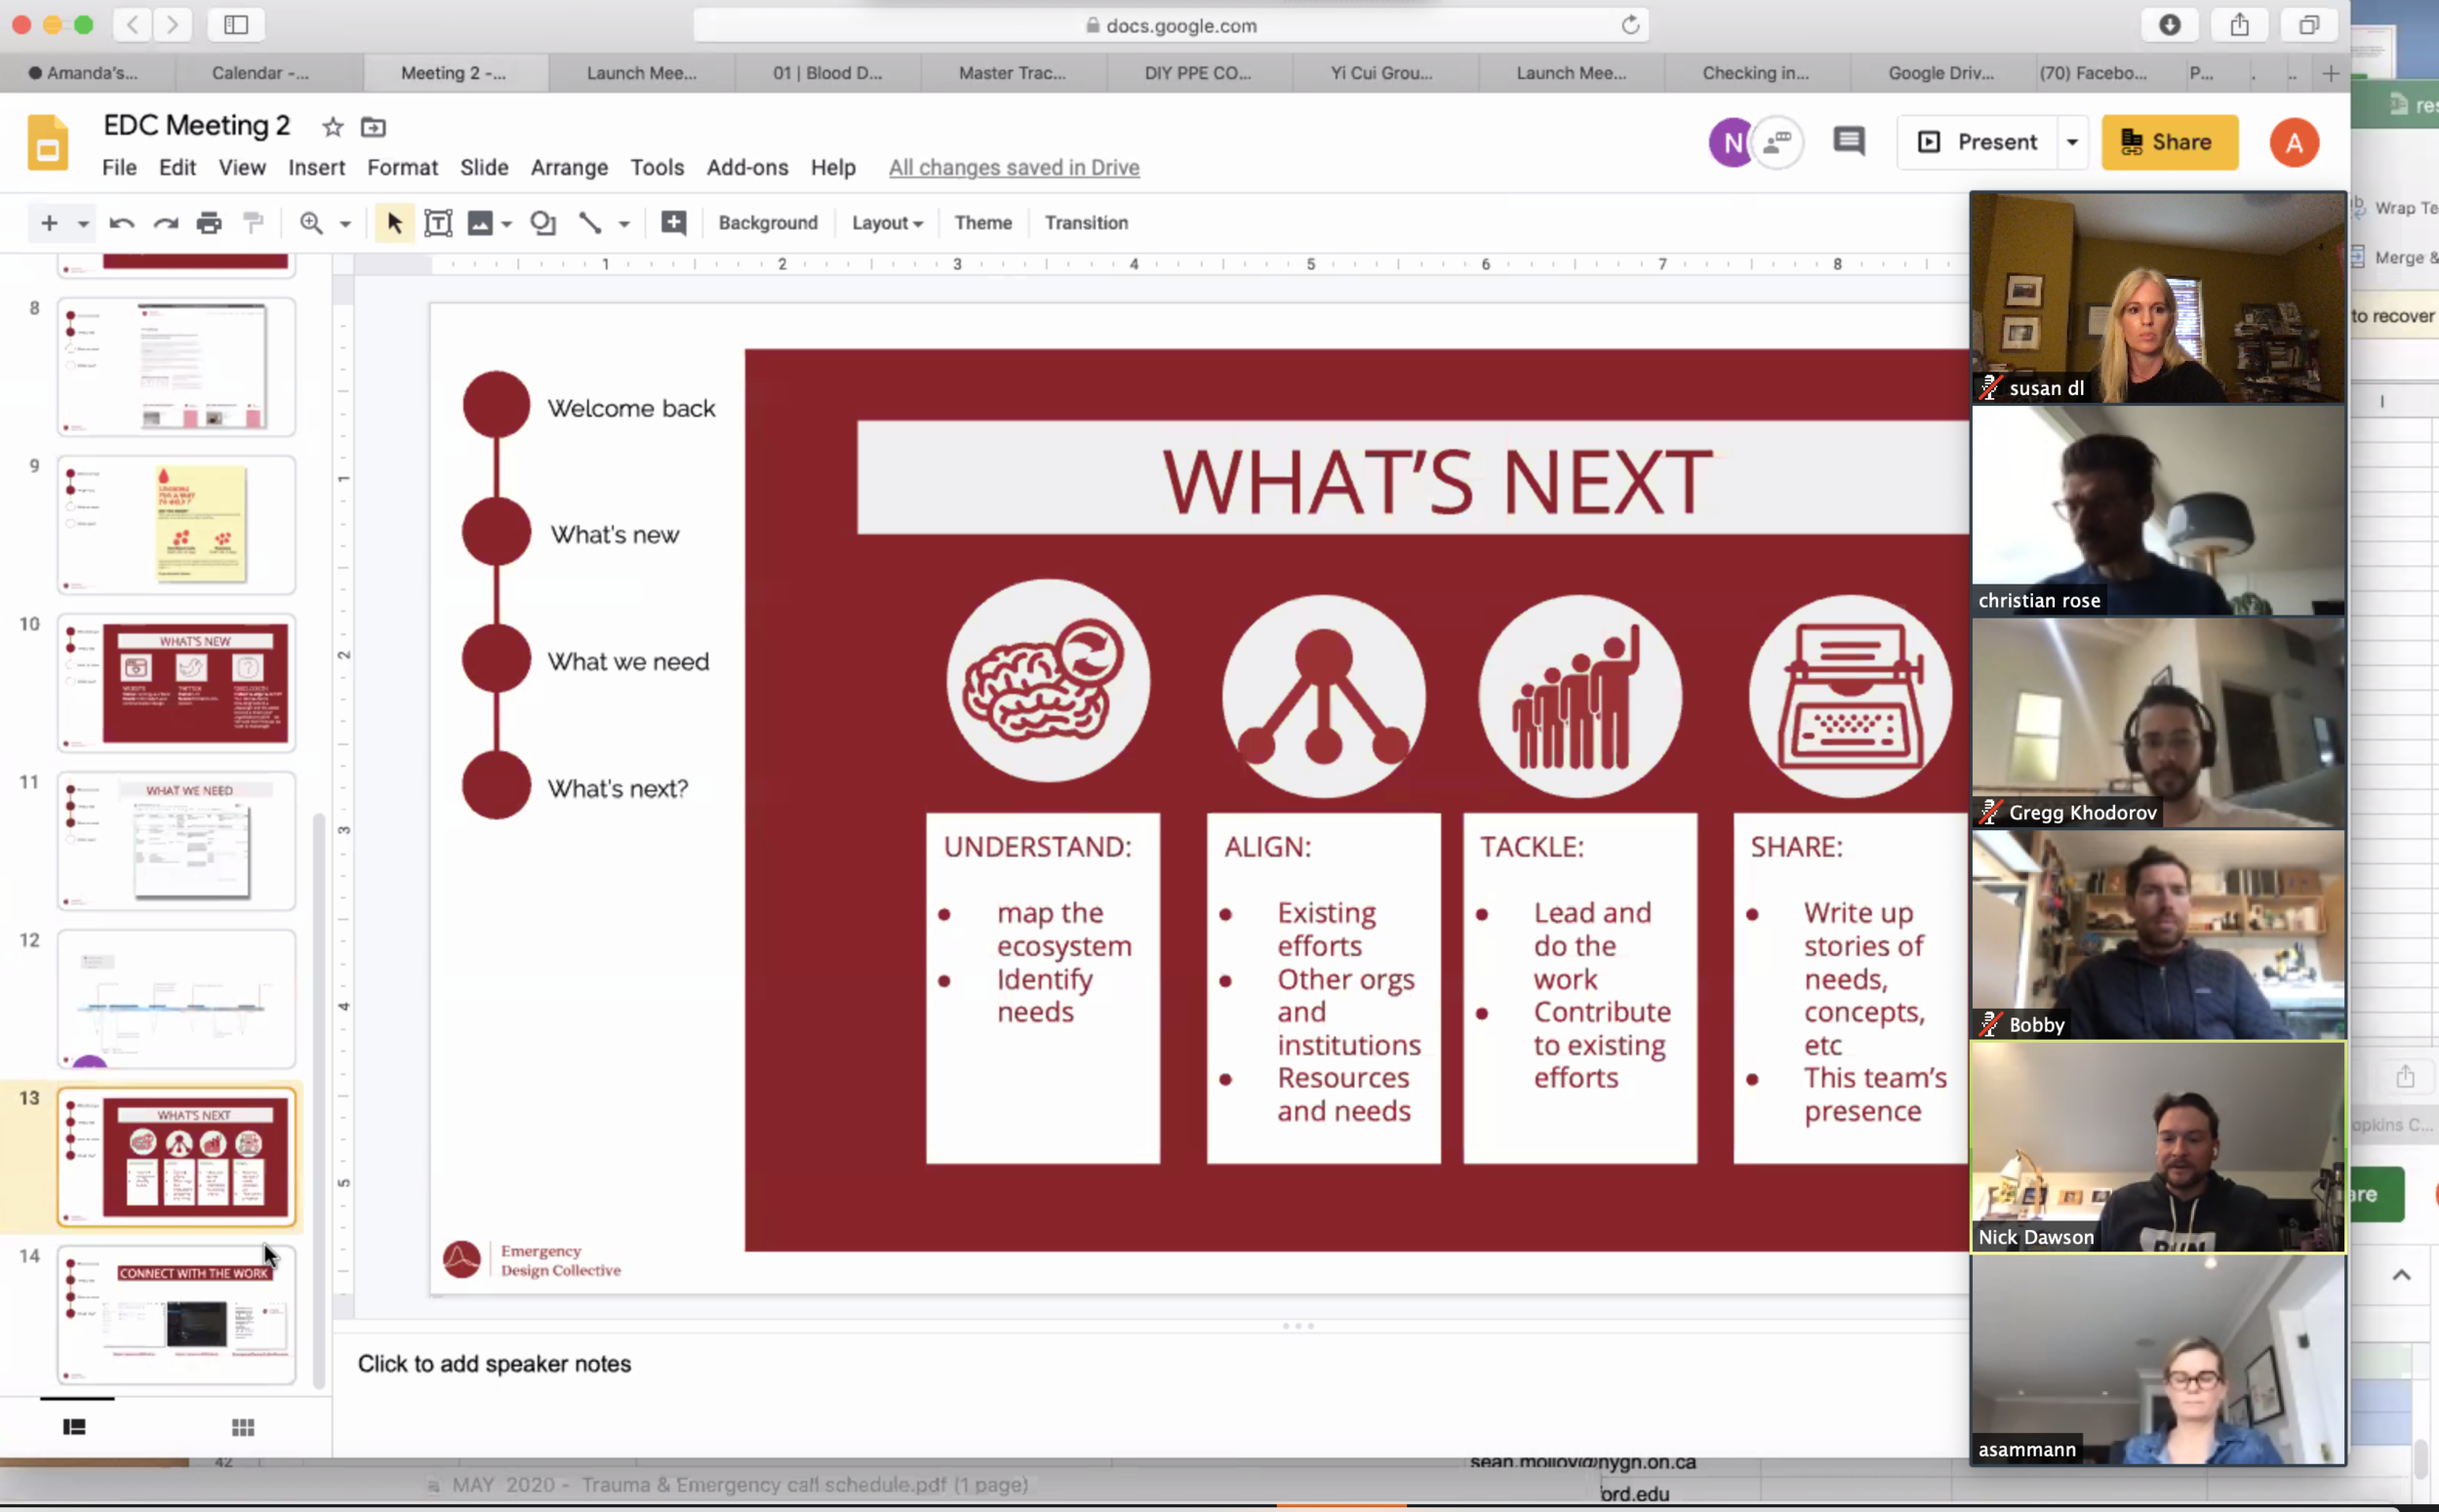Click the Move to folder icon
2439x1512 pixels.
coord(373,127)
